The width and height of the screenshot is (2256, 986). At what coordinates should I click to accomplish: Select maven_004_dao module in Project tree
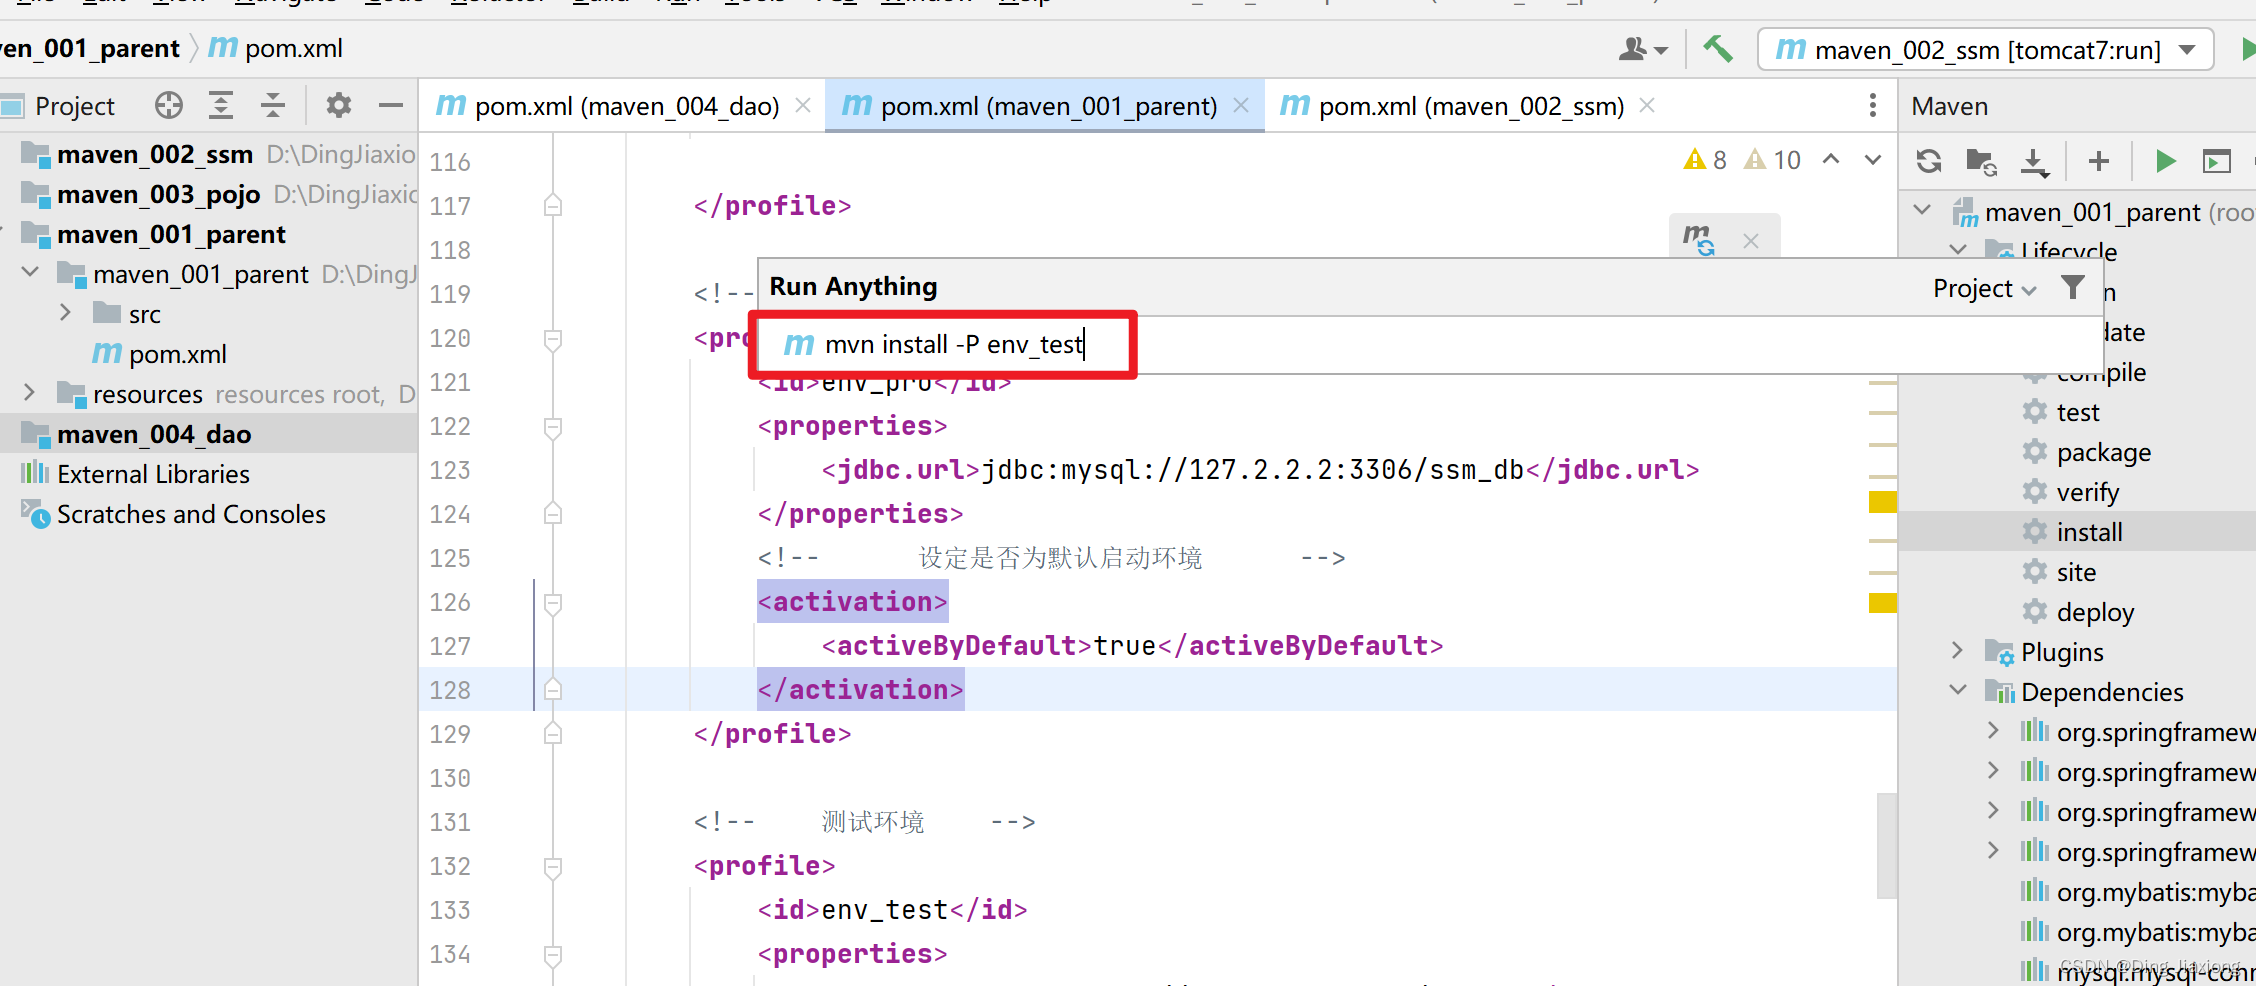click(153, 434)
